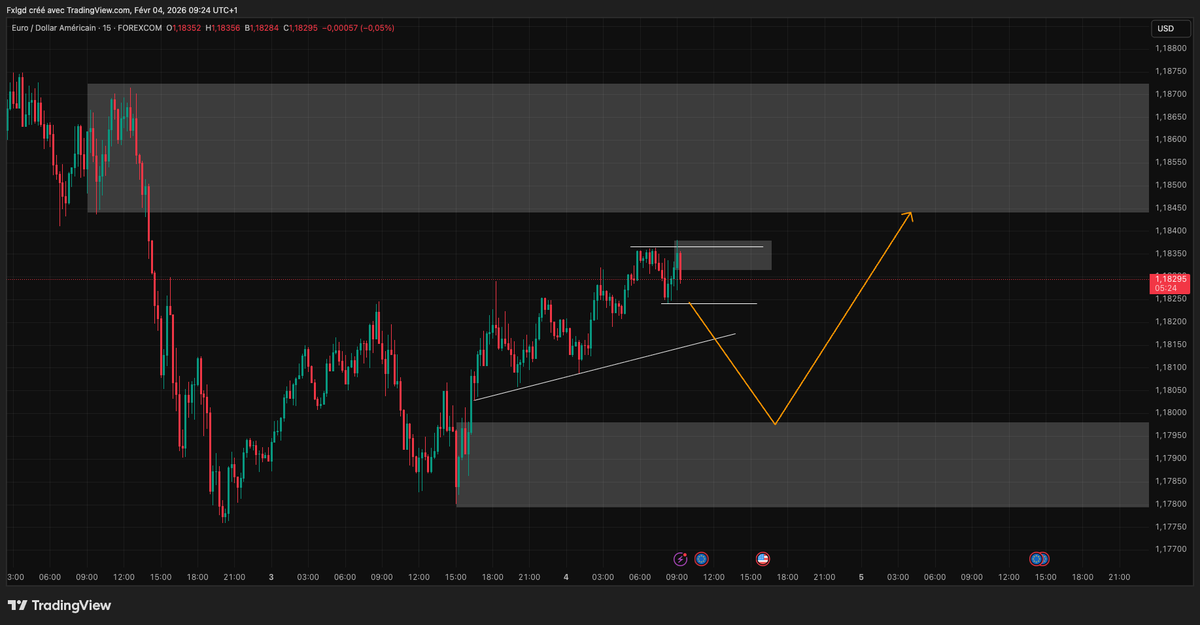Select the lower gray demand zone rectangle

(x=801, y=464)
